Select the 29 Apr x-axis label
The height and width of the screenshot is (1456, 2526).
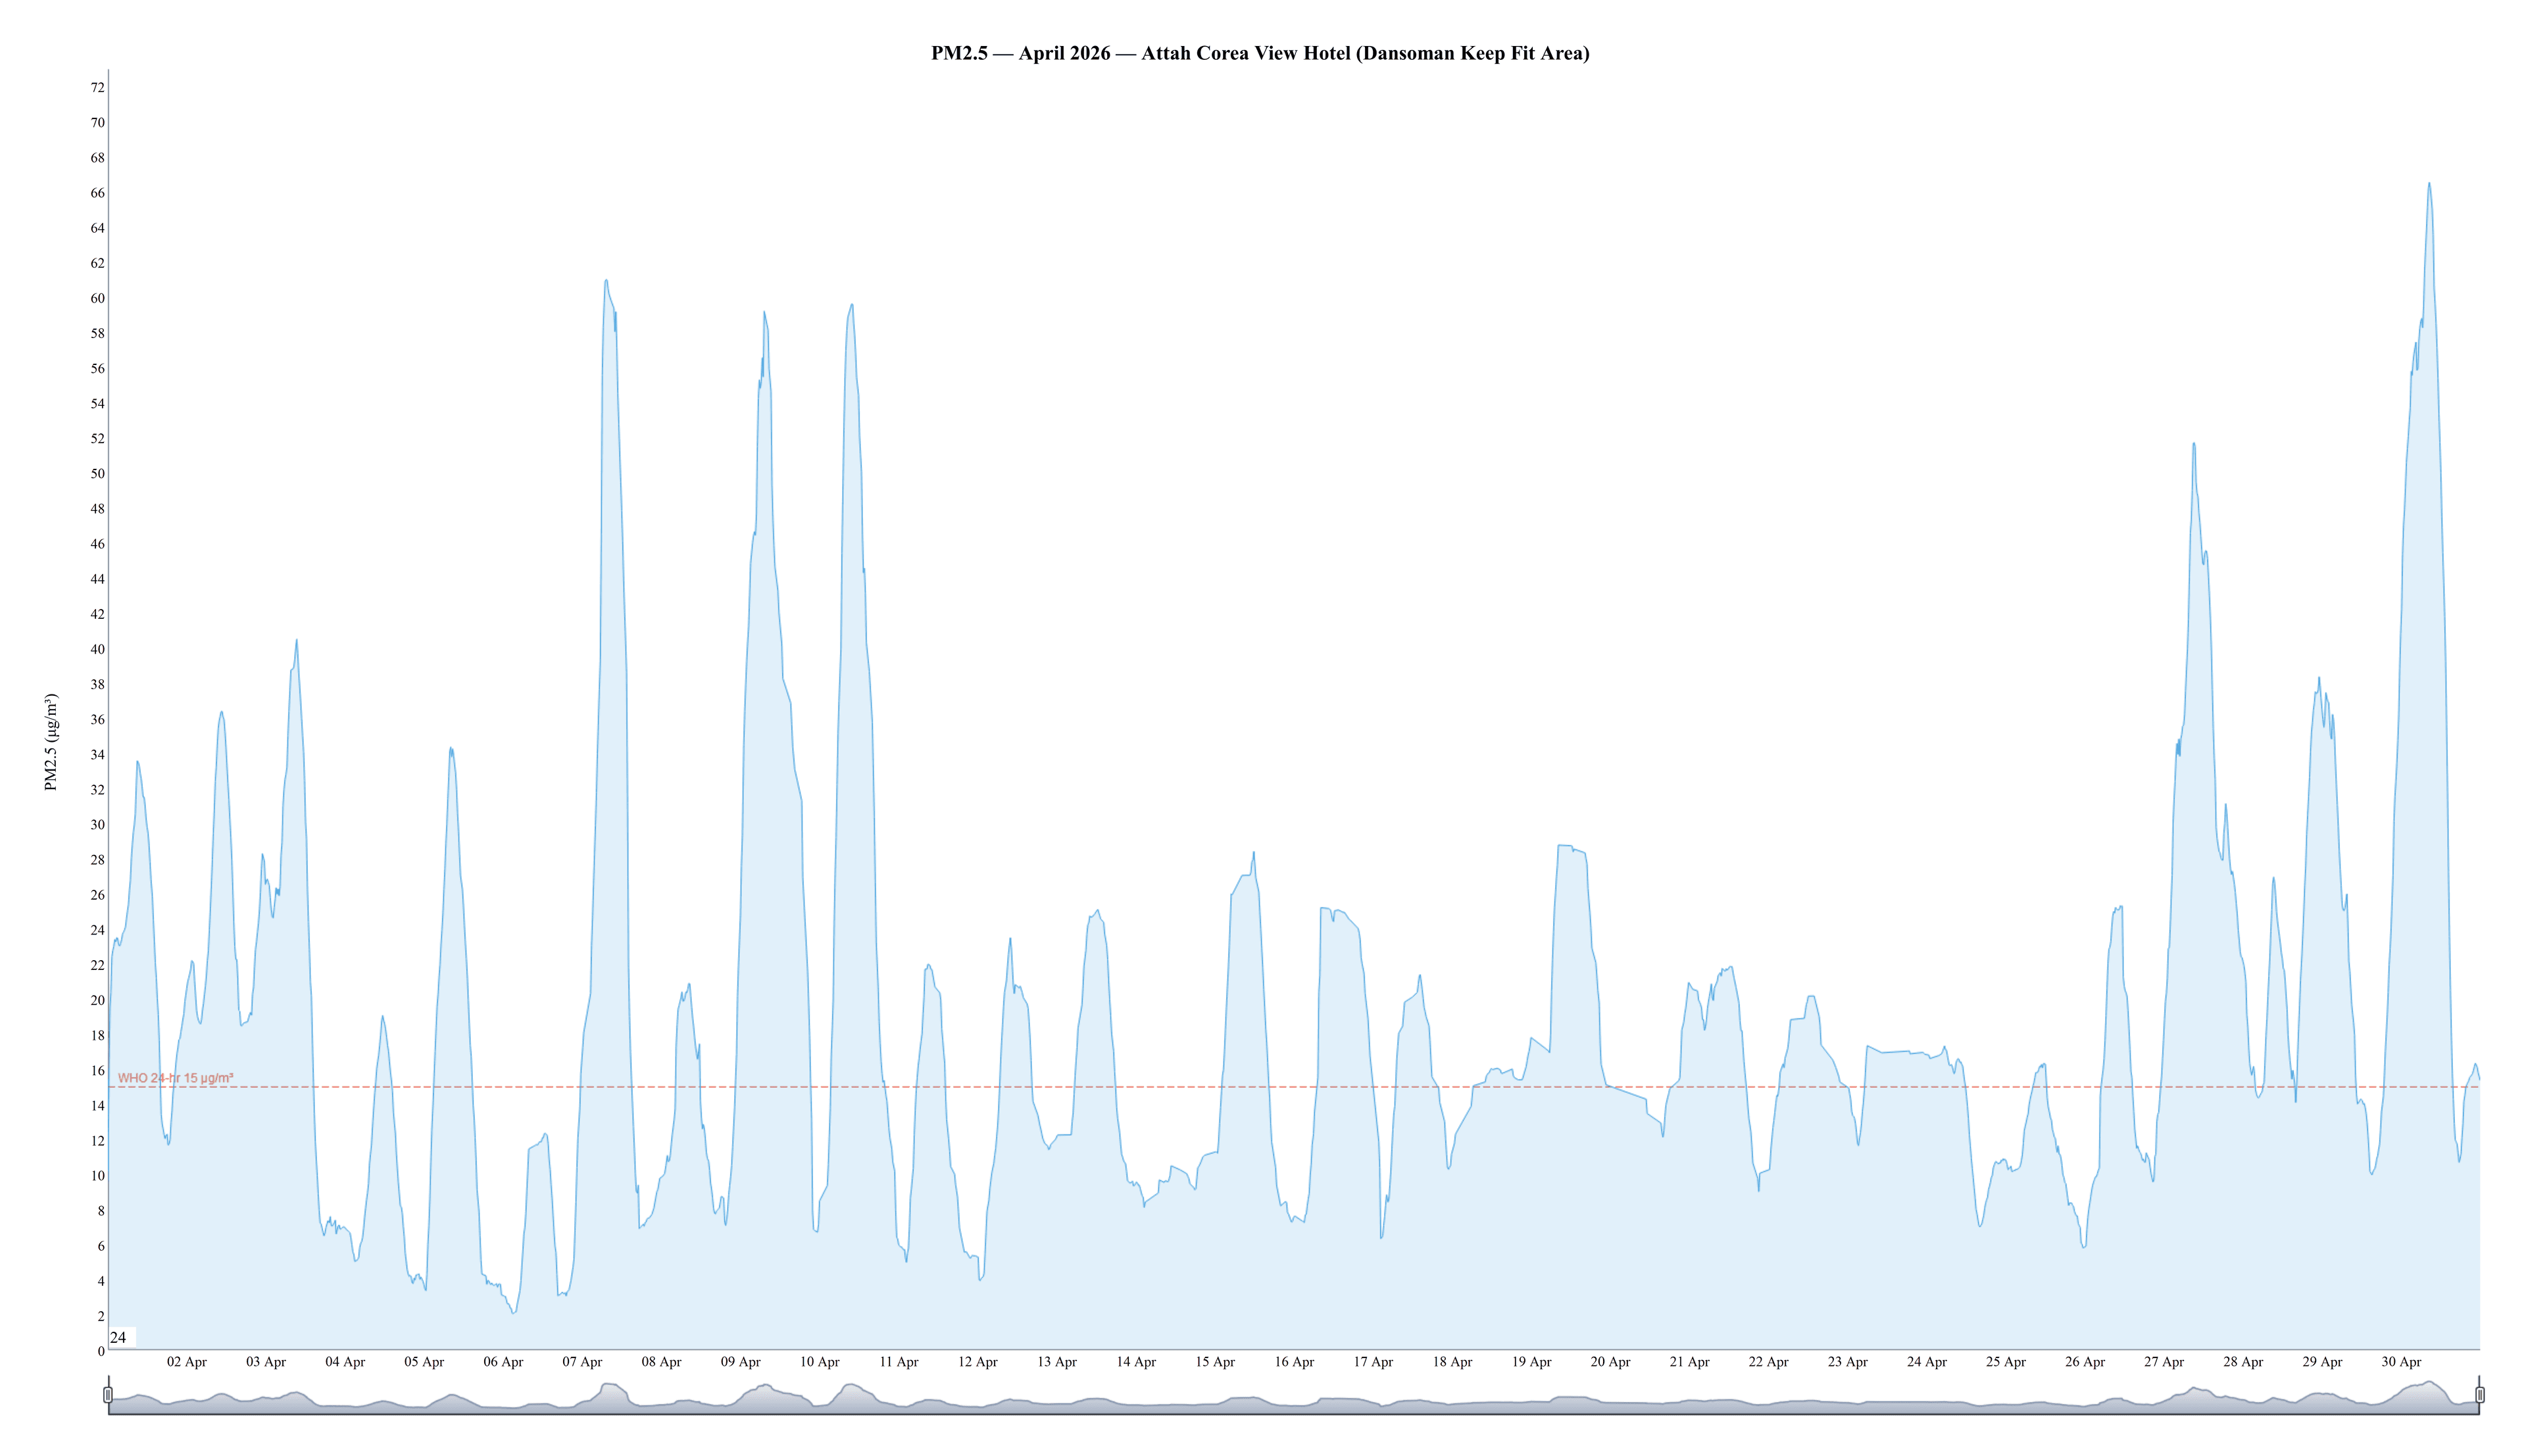point(2322,1362)
